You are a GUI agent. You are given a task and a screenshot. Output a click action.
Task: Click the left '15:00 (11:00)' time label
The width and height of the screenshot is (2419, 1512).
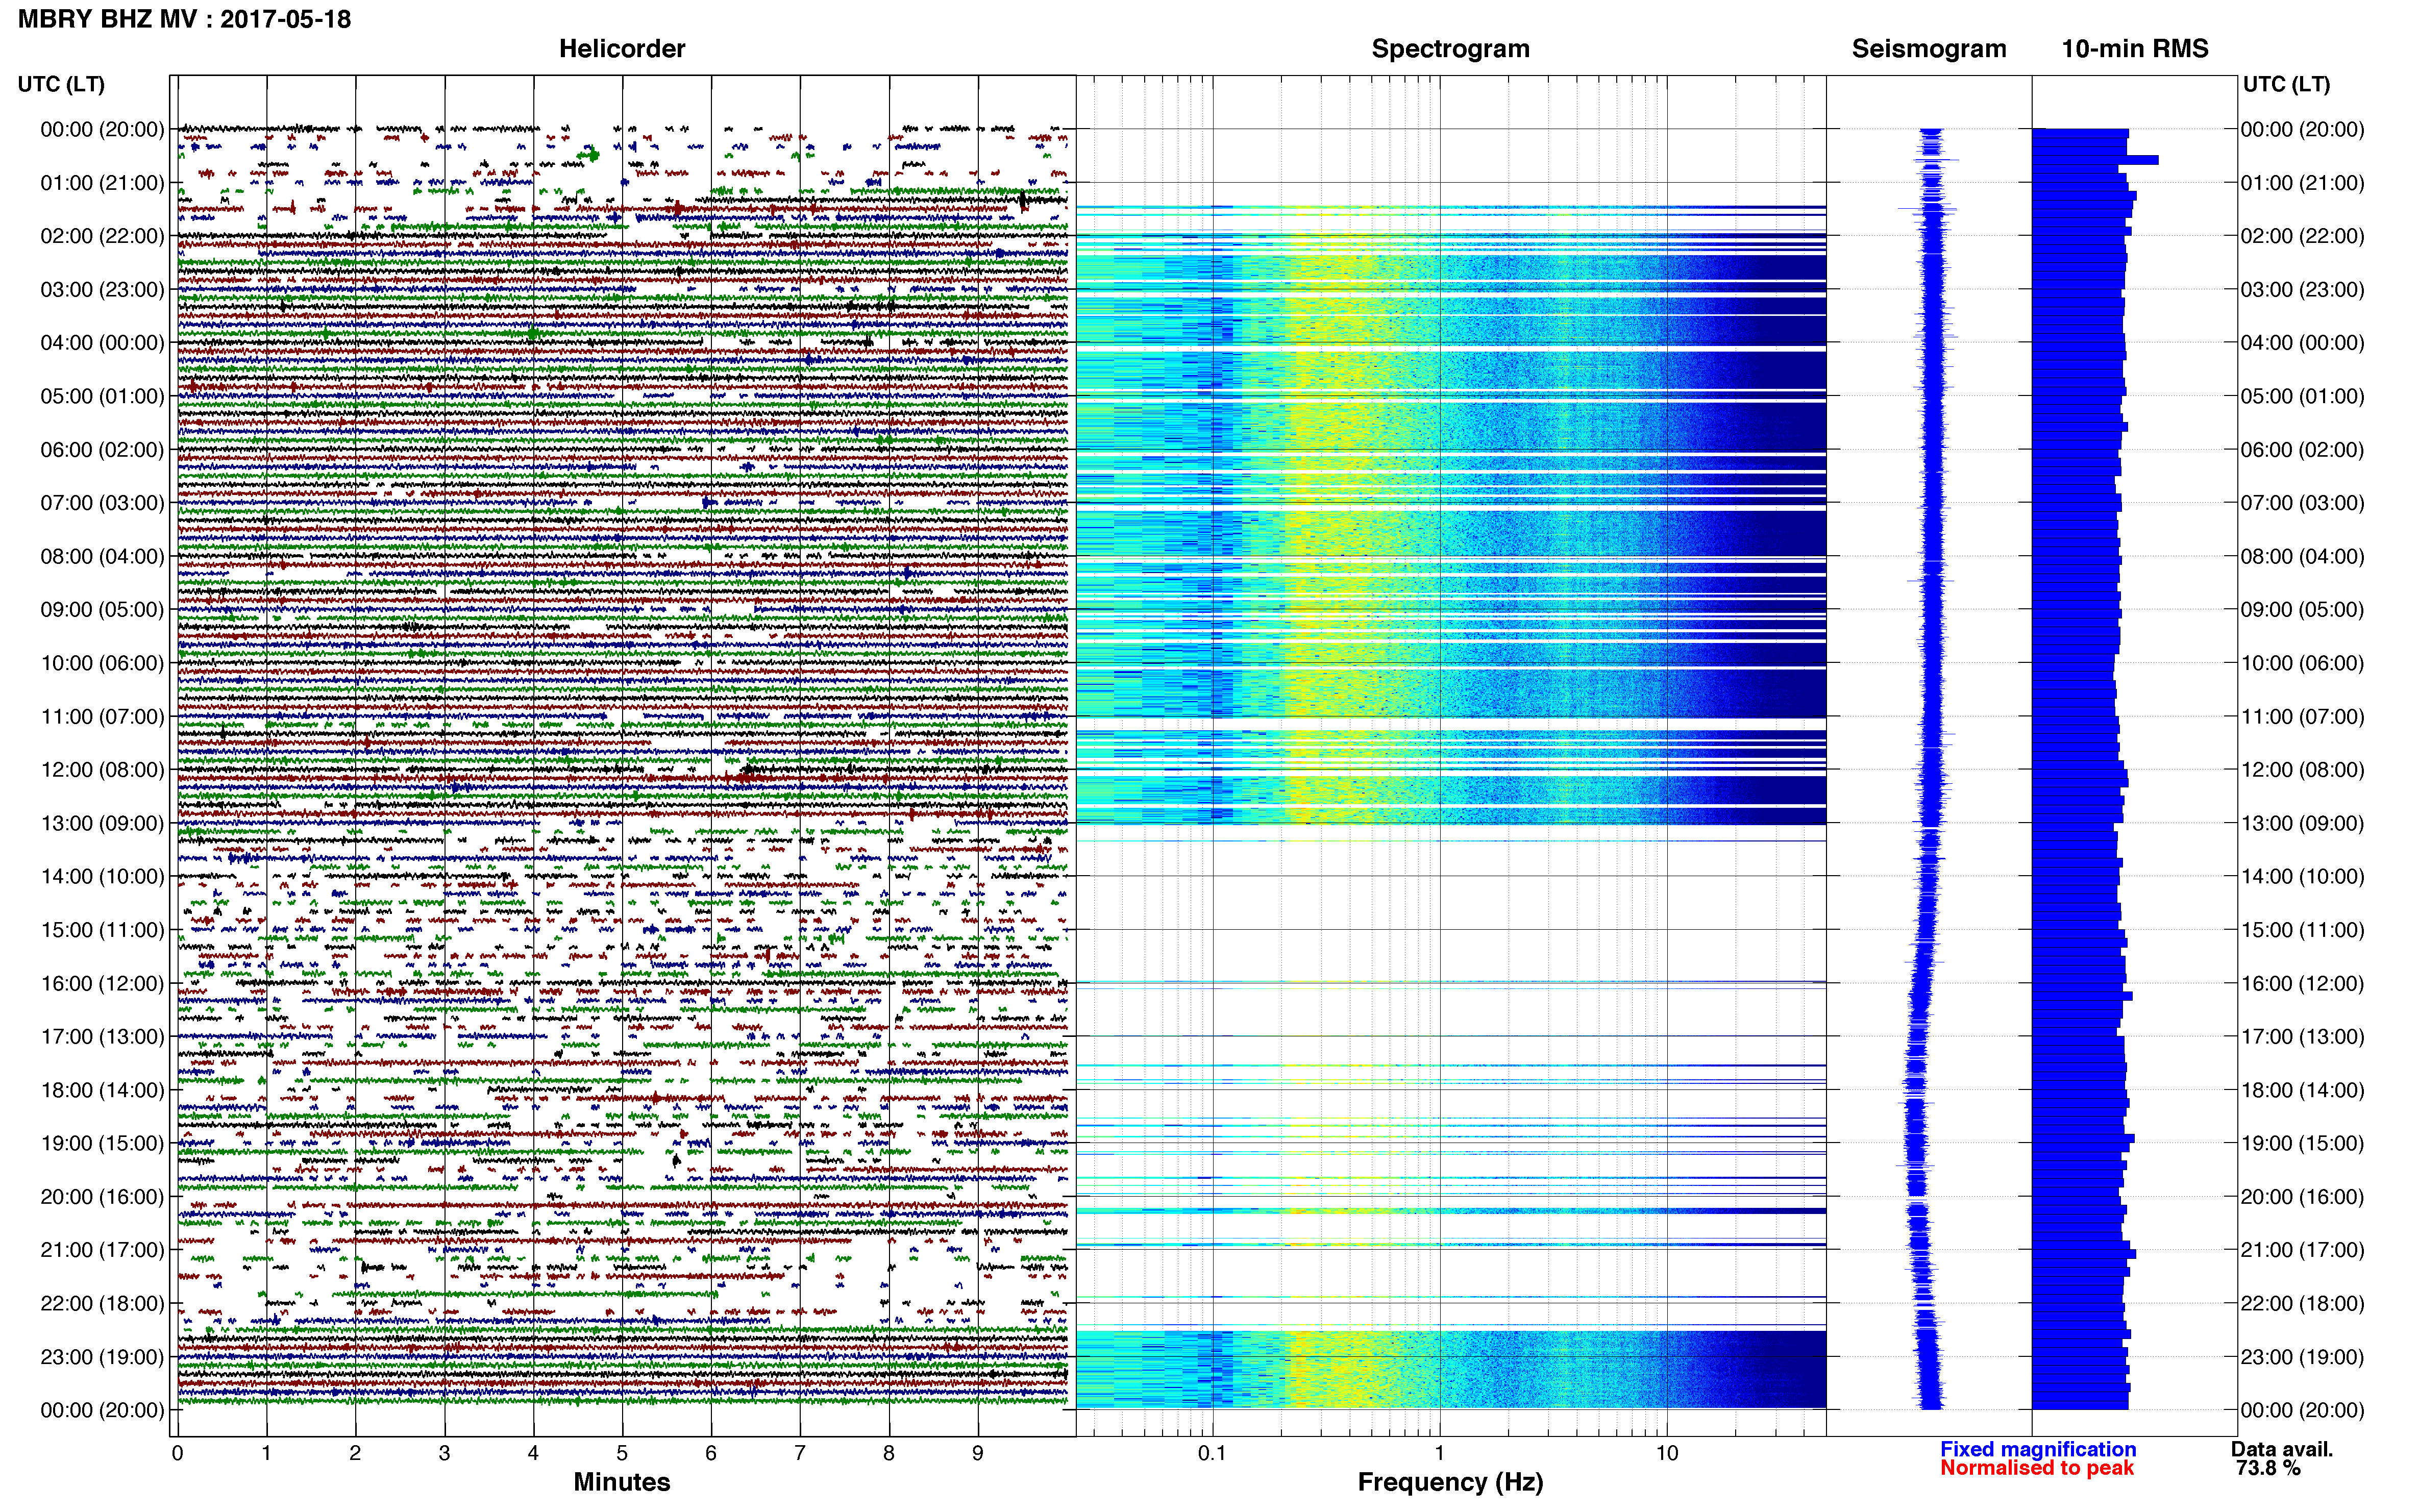coord(102,930)
